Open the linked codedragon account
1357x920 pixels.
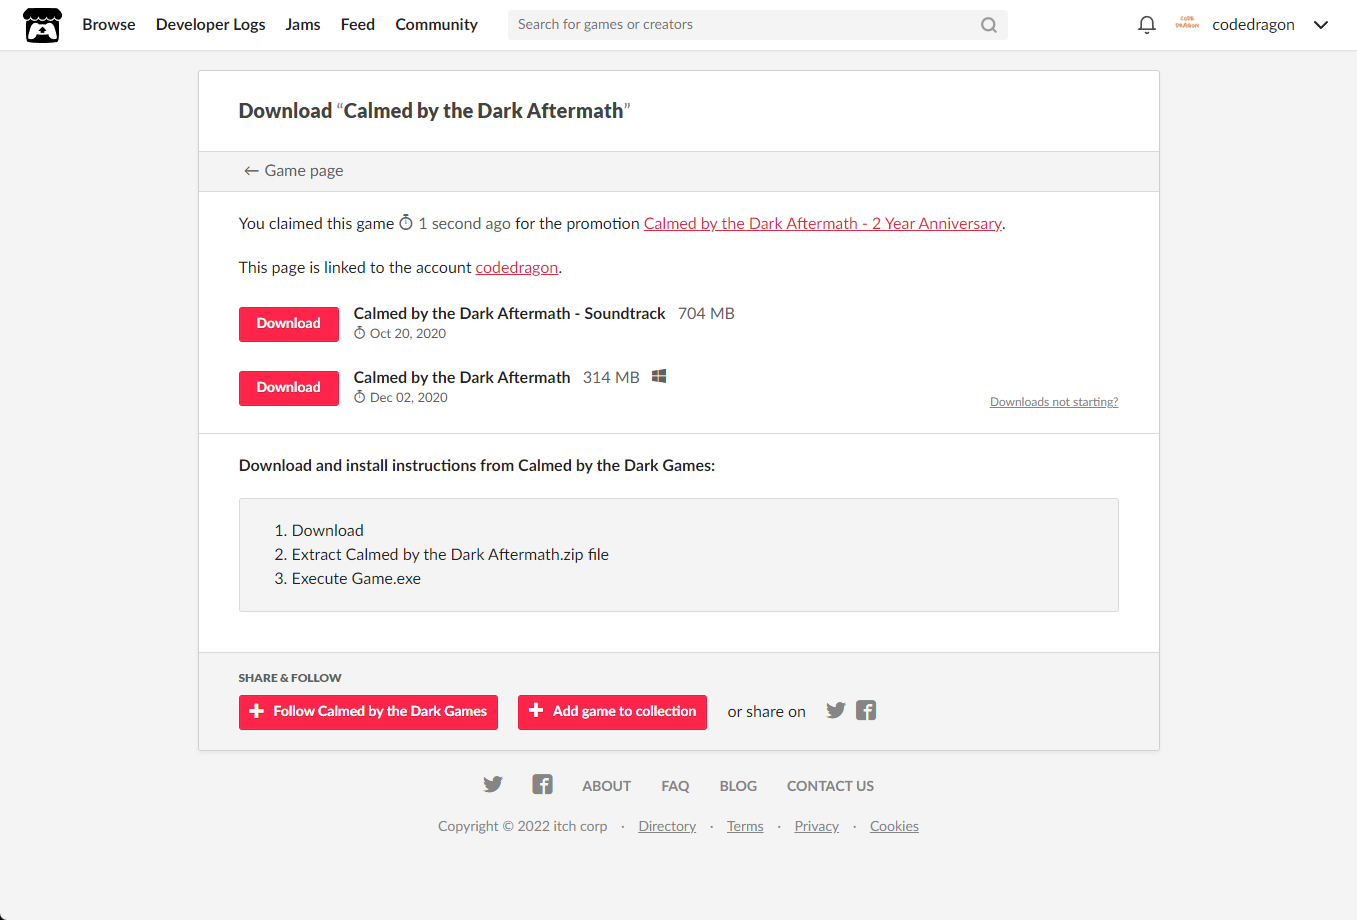517,268
